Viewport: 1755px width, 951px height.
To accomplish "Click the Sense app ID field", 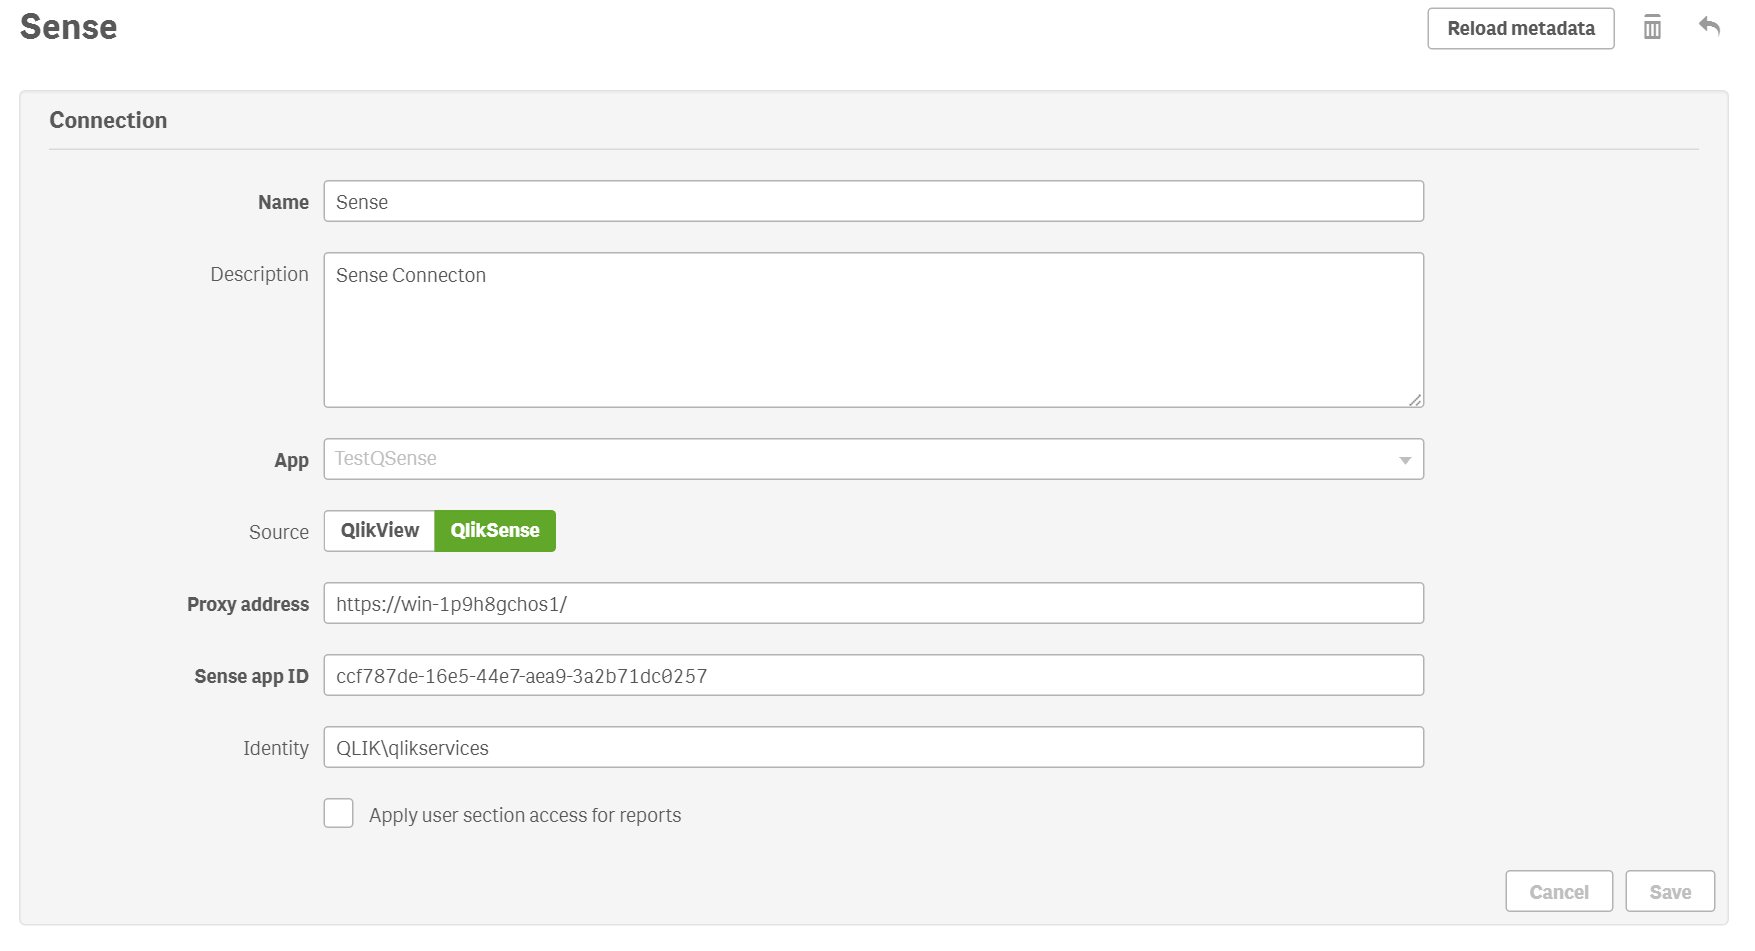I will [873, 675].
